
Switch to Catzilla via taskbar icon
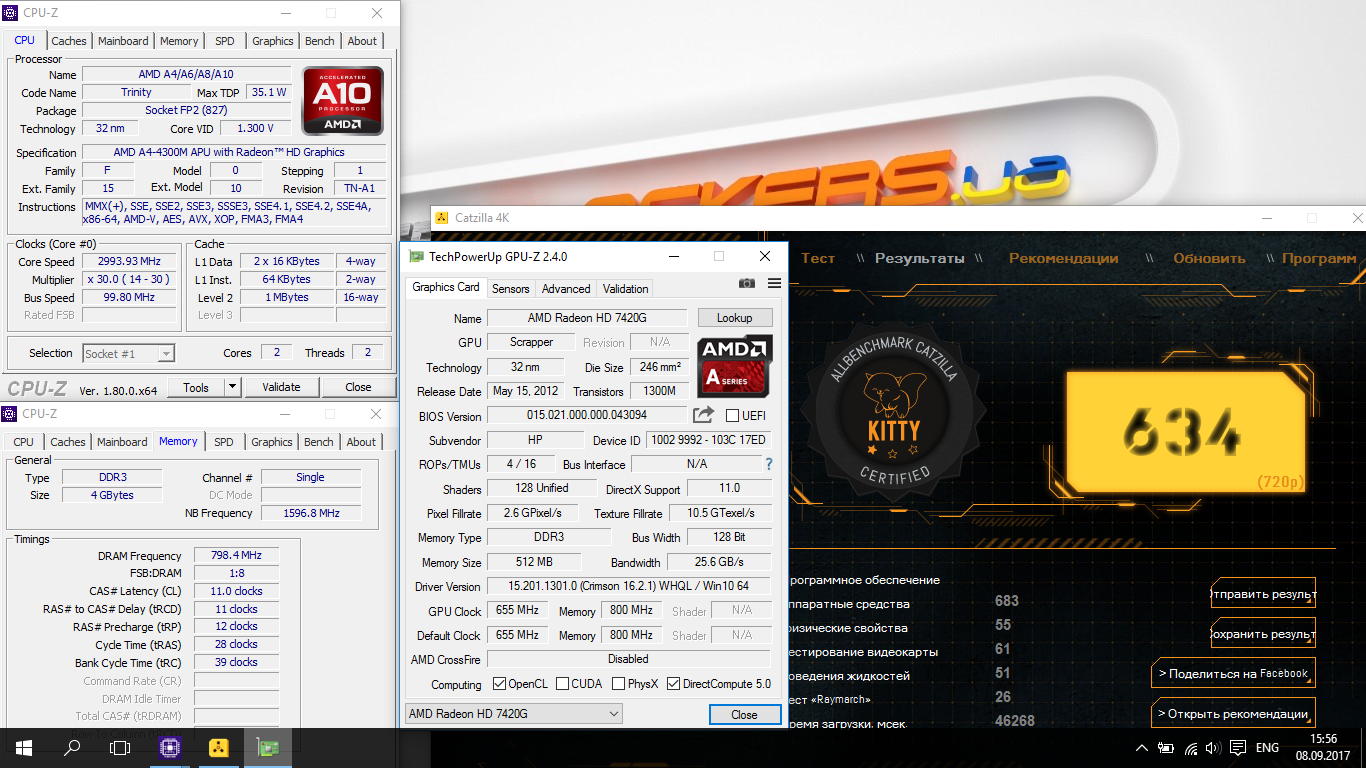coord(218,747)
